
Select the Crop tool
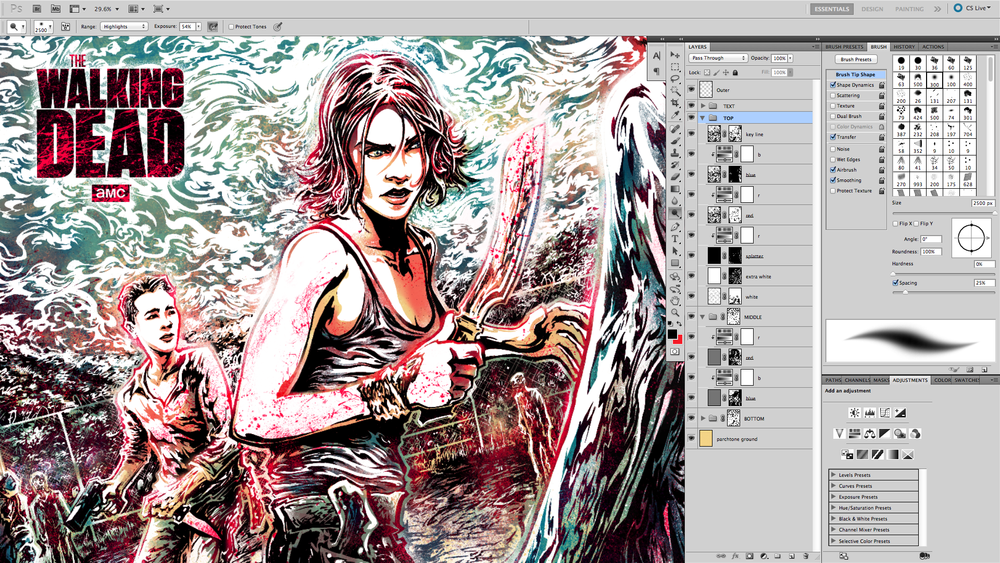click(675, 103)
